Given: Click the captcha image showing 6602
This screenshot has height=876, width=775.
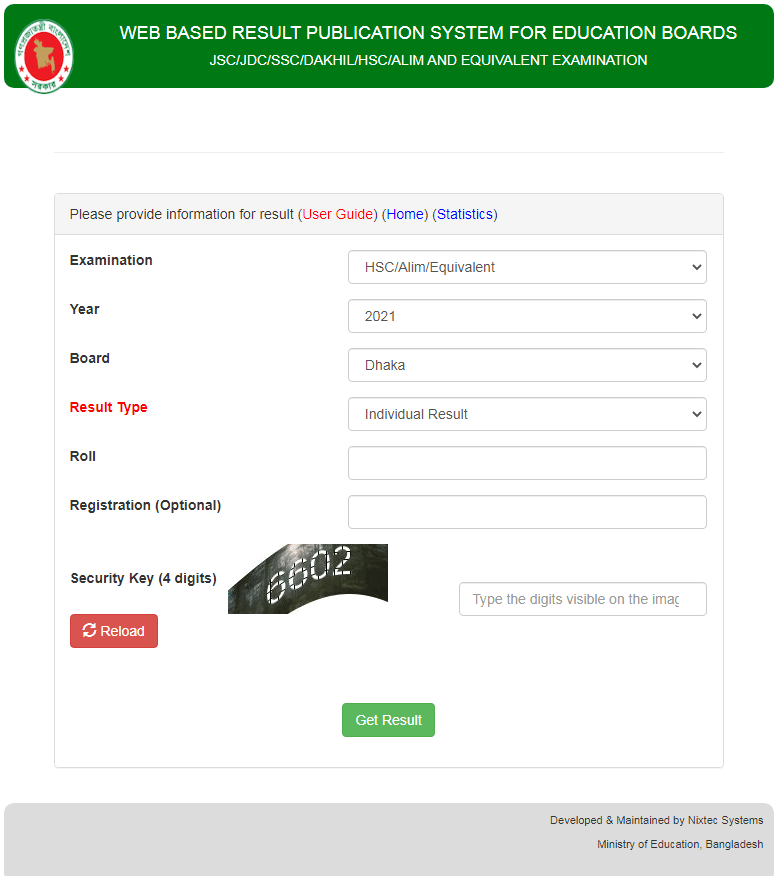Looking at the screenshot, I should pos(308,579).
